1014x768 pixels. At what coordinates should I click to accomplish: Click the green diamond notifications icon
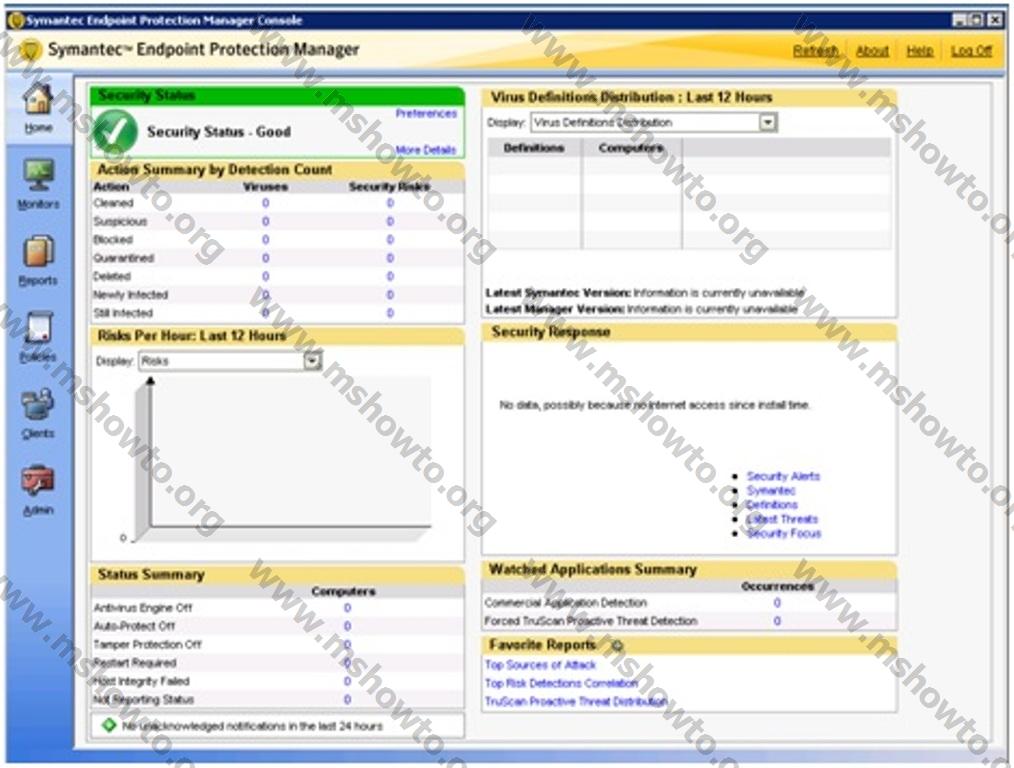(109, 725)
